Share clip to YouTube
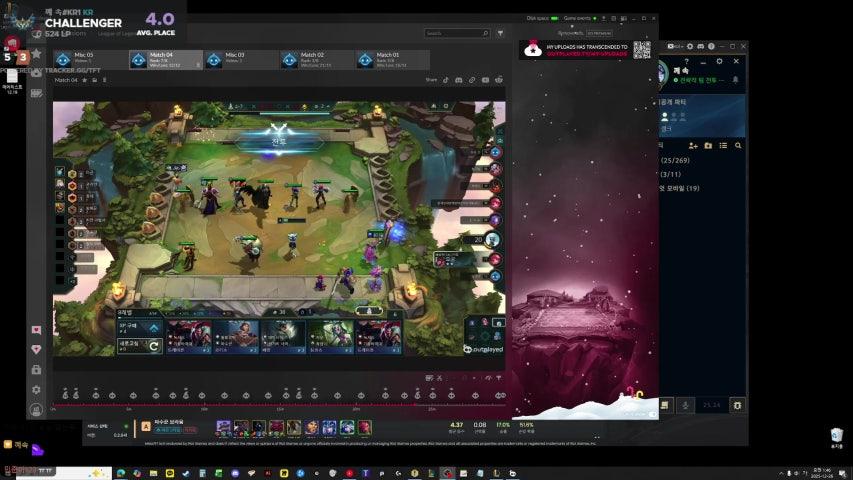 point(485,80)
